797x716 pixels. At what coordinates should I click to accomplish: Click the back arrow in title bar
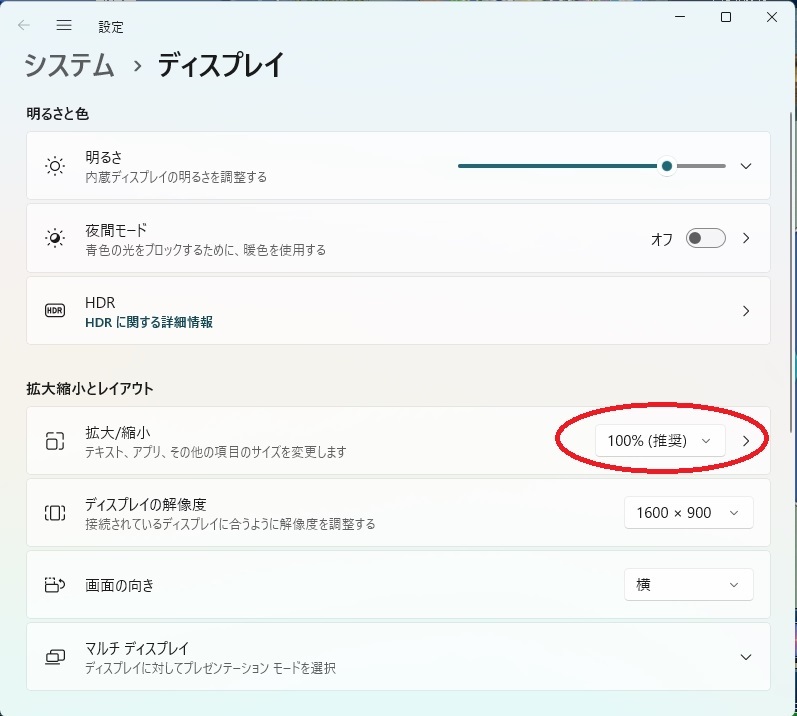pyautogui.click(x=24, y=25)
